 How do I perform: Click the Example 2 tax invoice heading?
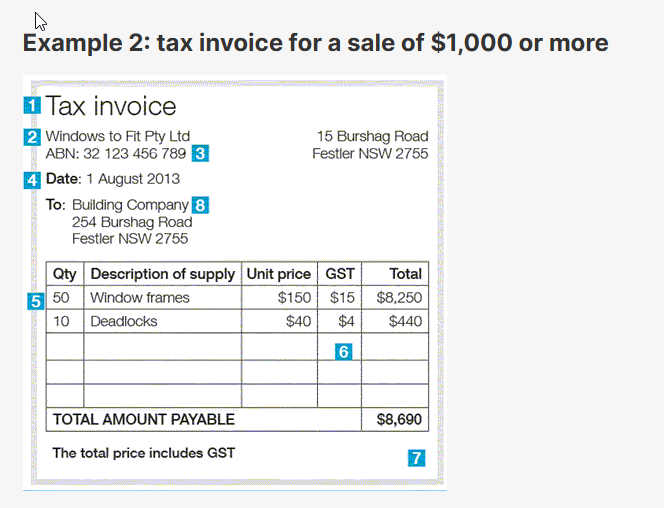(x=315, y=43)
